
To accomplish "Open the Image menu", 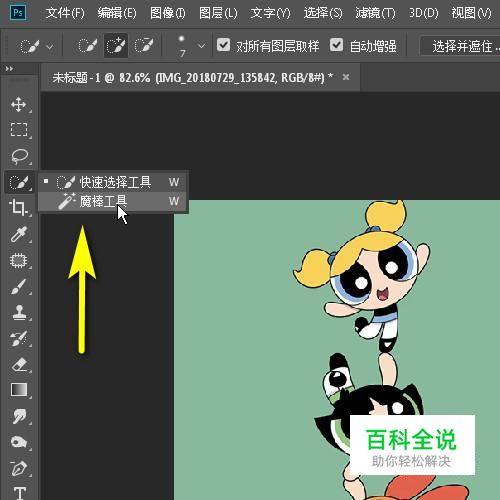I will point(167,13).
